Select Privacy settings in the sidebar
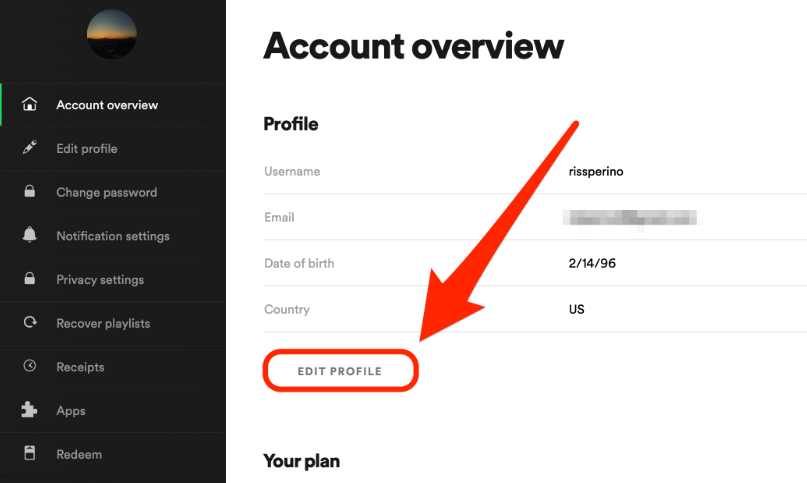 113,280
